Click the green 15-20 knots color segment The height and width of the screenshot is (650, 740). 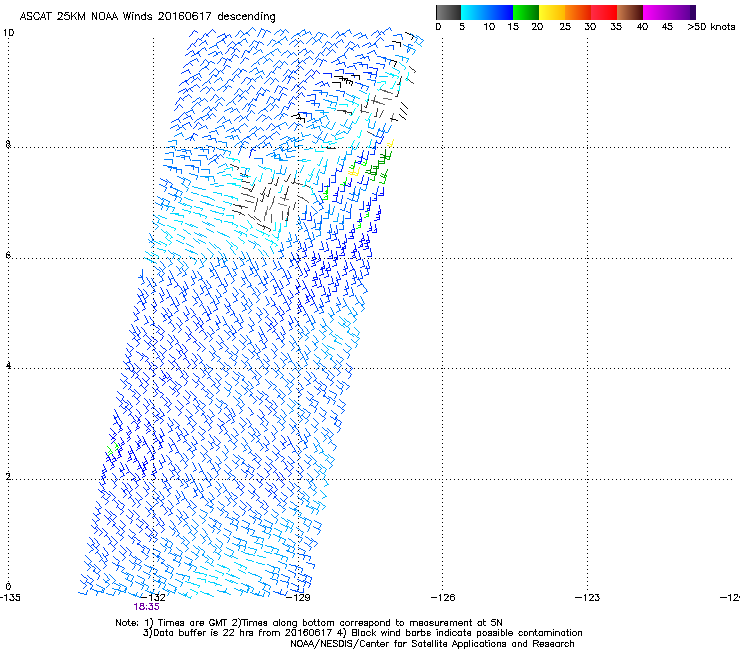coord(526,12)
